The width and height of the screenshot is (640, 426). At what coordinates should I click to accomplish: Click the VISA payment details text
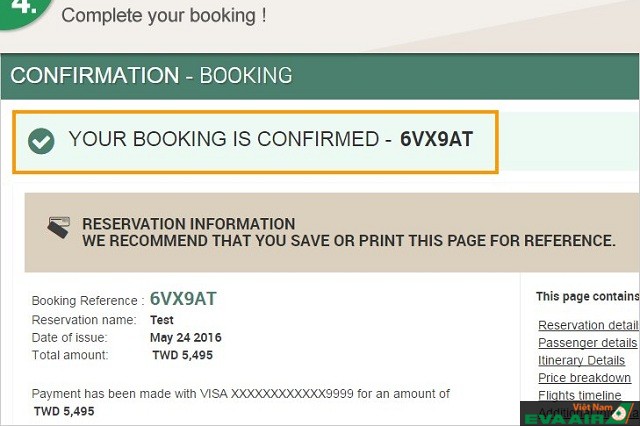[x=240, y=394]
